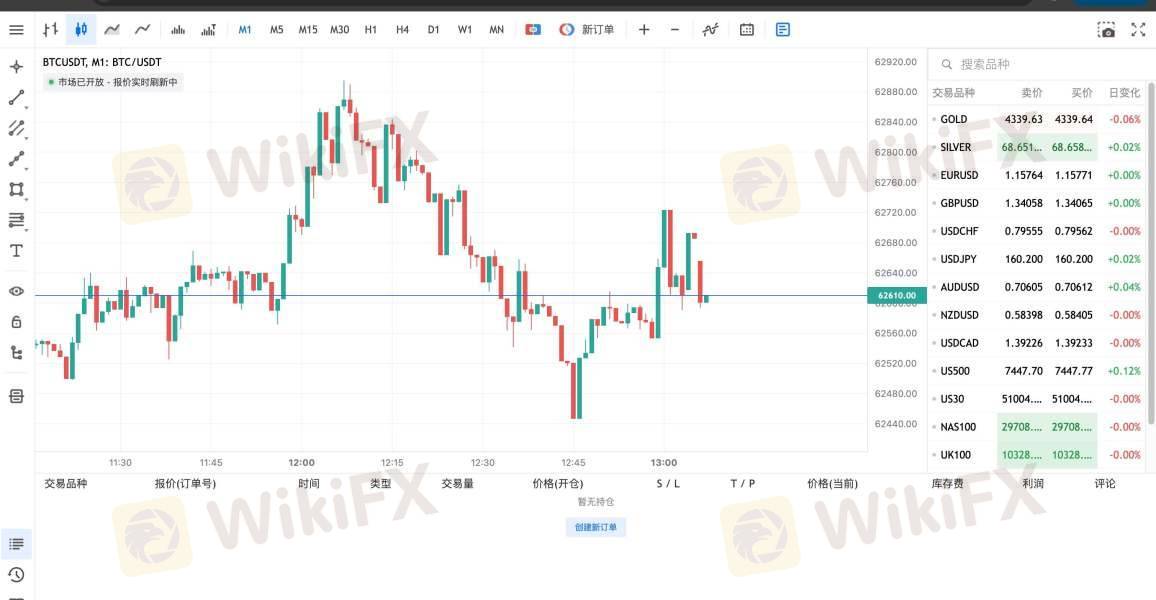Screen dimensions: 1156x600
Task: Open the hamburger main menu
Action: pos(16,29)
